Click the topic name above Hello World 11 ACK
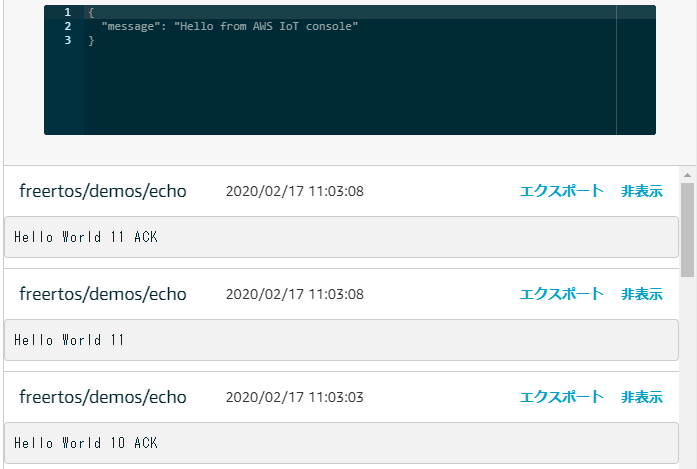Screen dimensions: 697x469 103,191
